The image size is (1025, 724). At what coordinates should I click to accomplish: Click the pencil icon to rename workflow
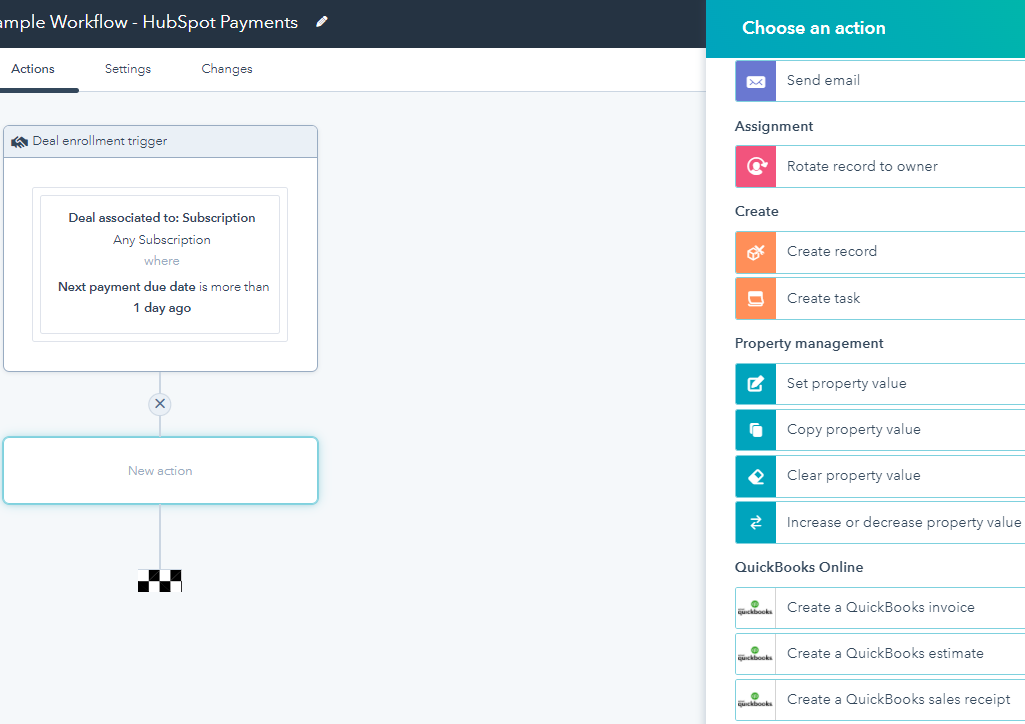pos(321,22)
